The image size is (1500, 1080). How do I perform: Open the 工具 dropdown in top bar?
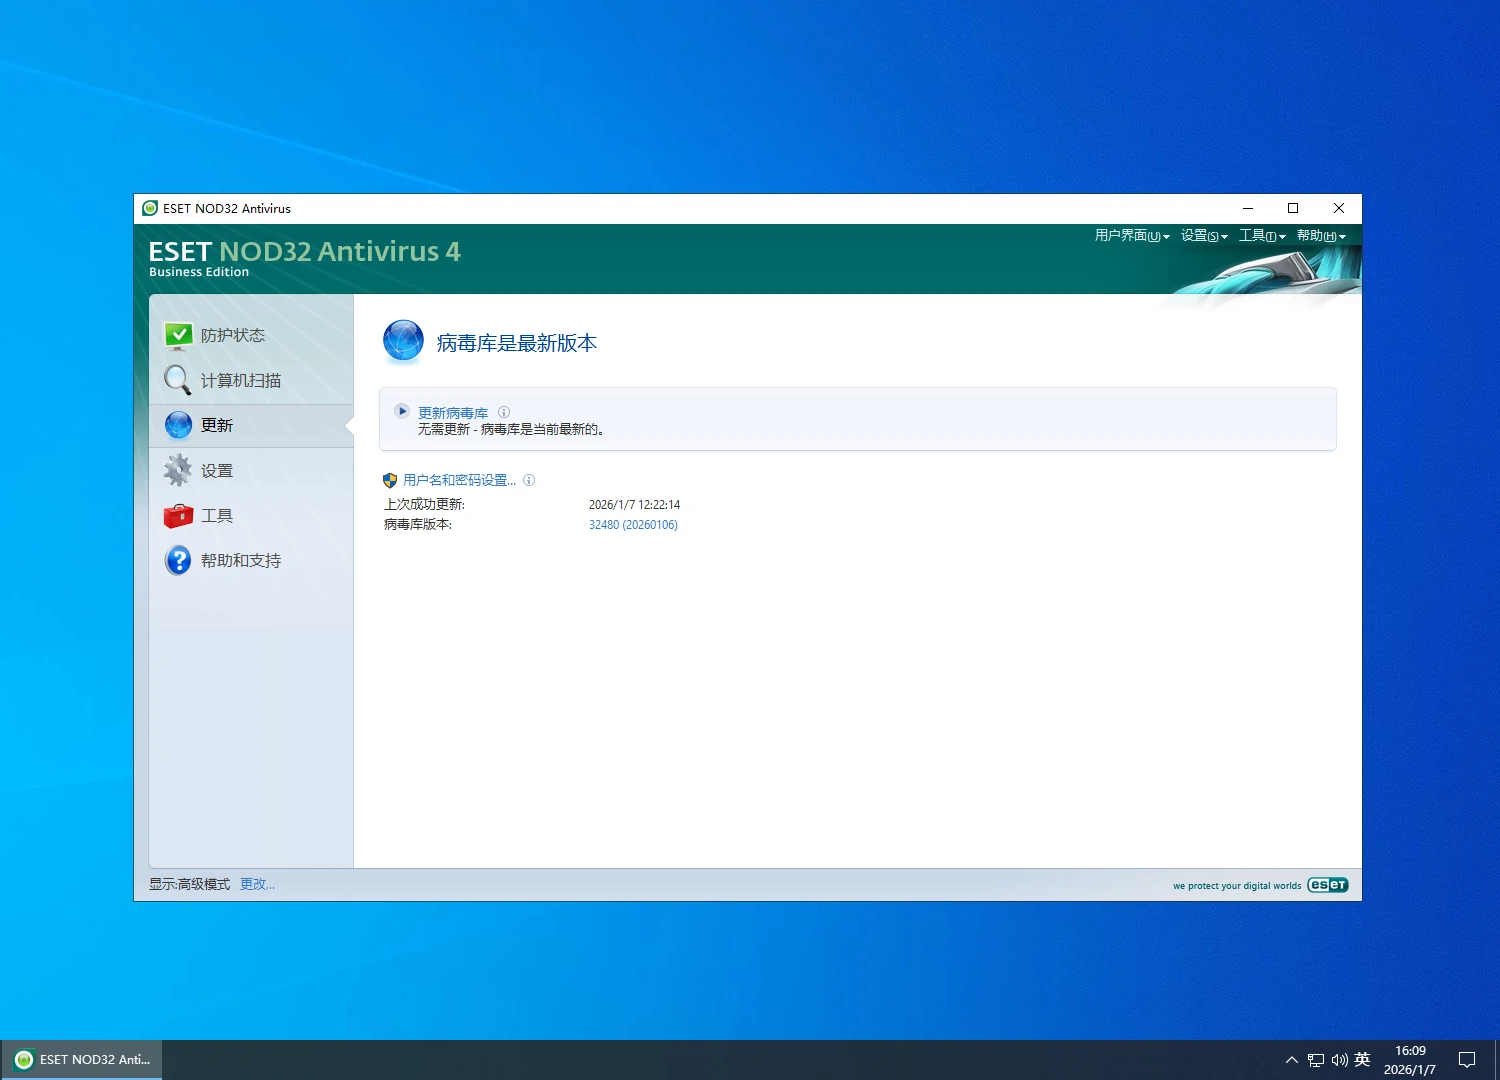click(x=1261, y=236)
